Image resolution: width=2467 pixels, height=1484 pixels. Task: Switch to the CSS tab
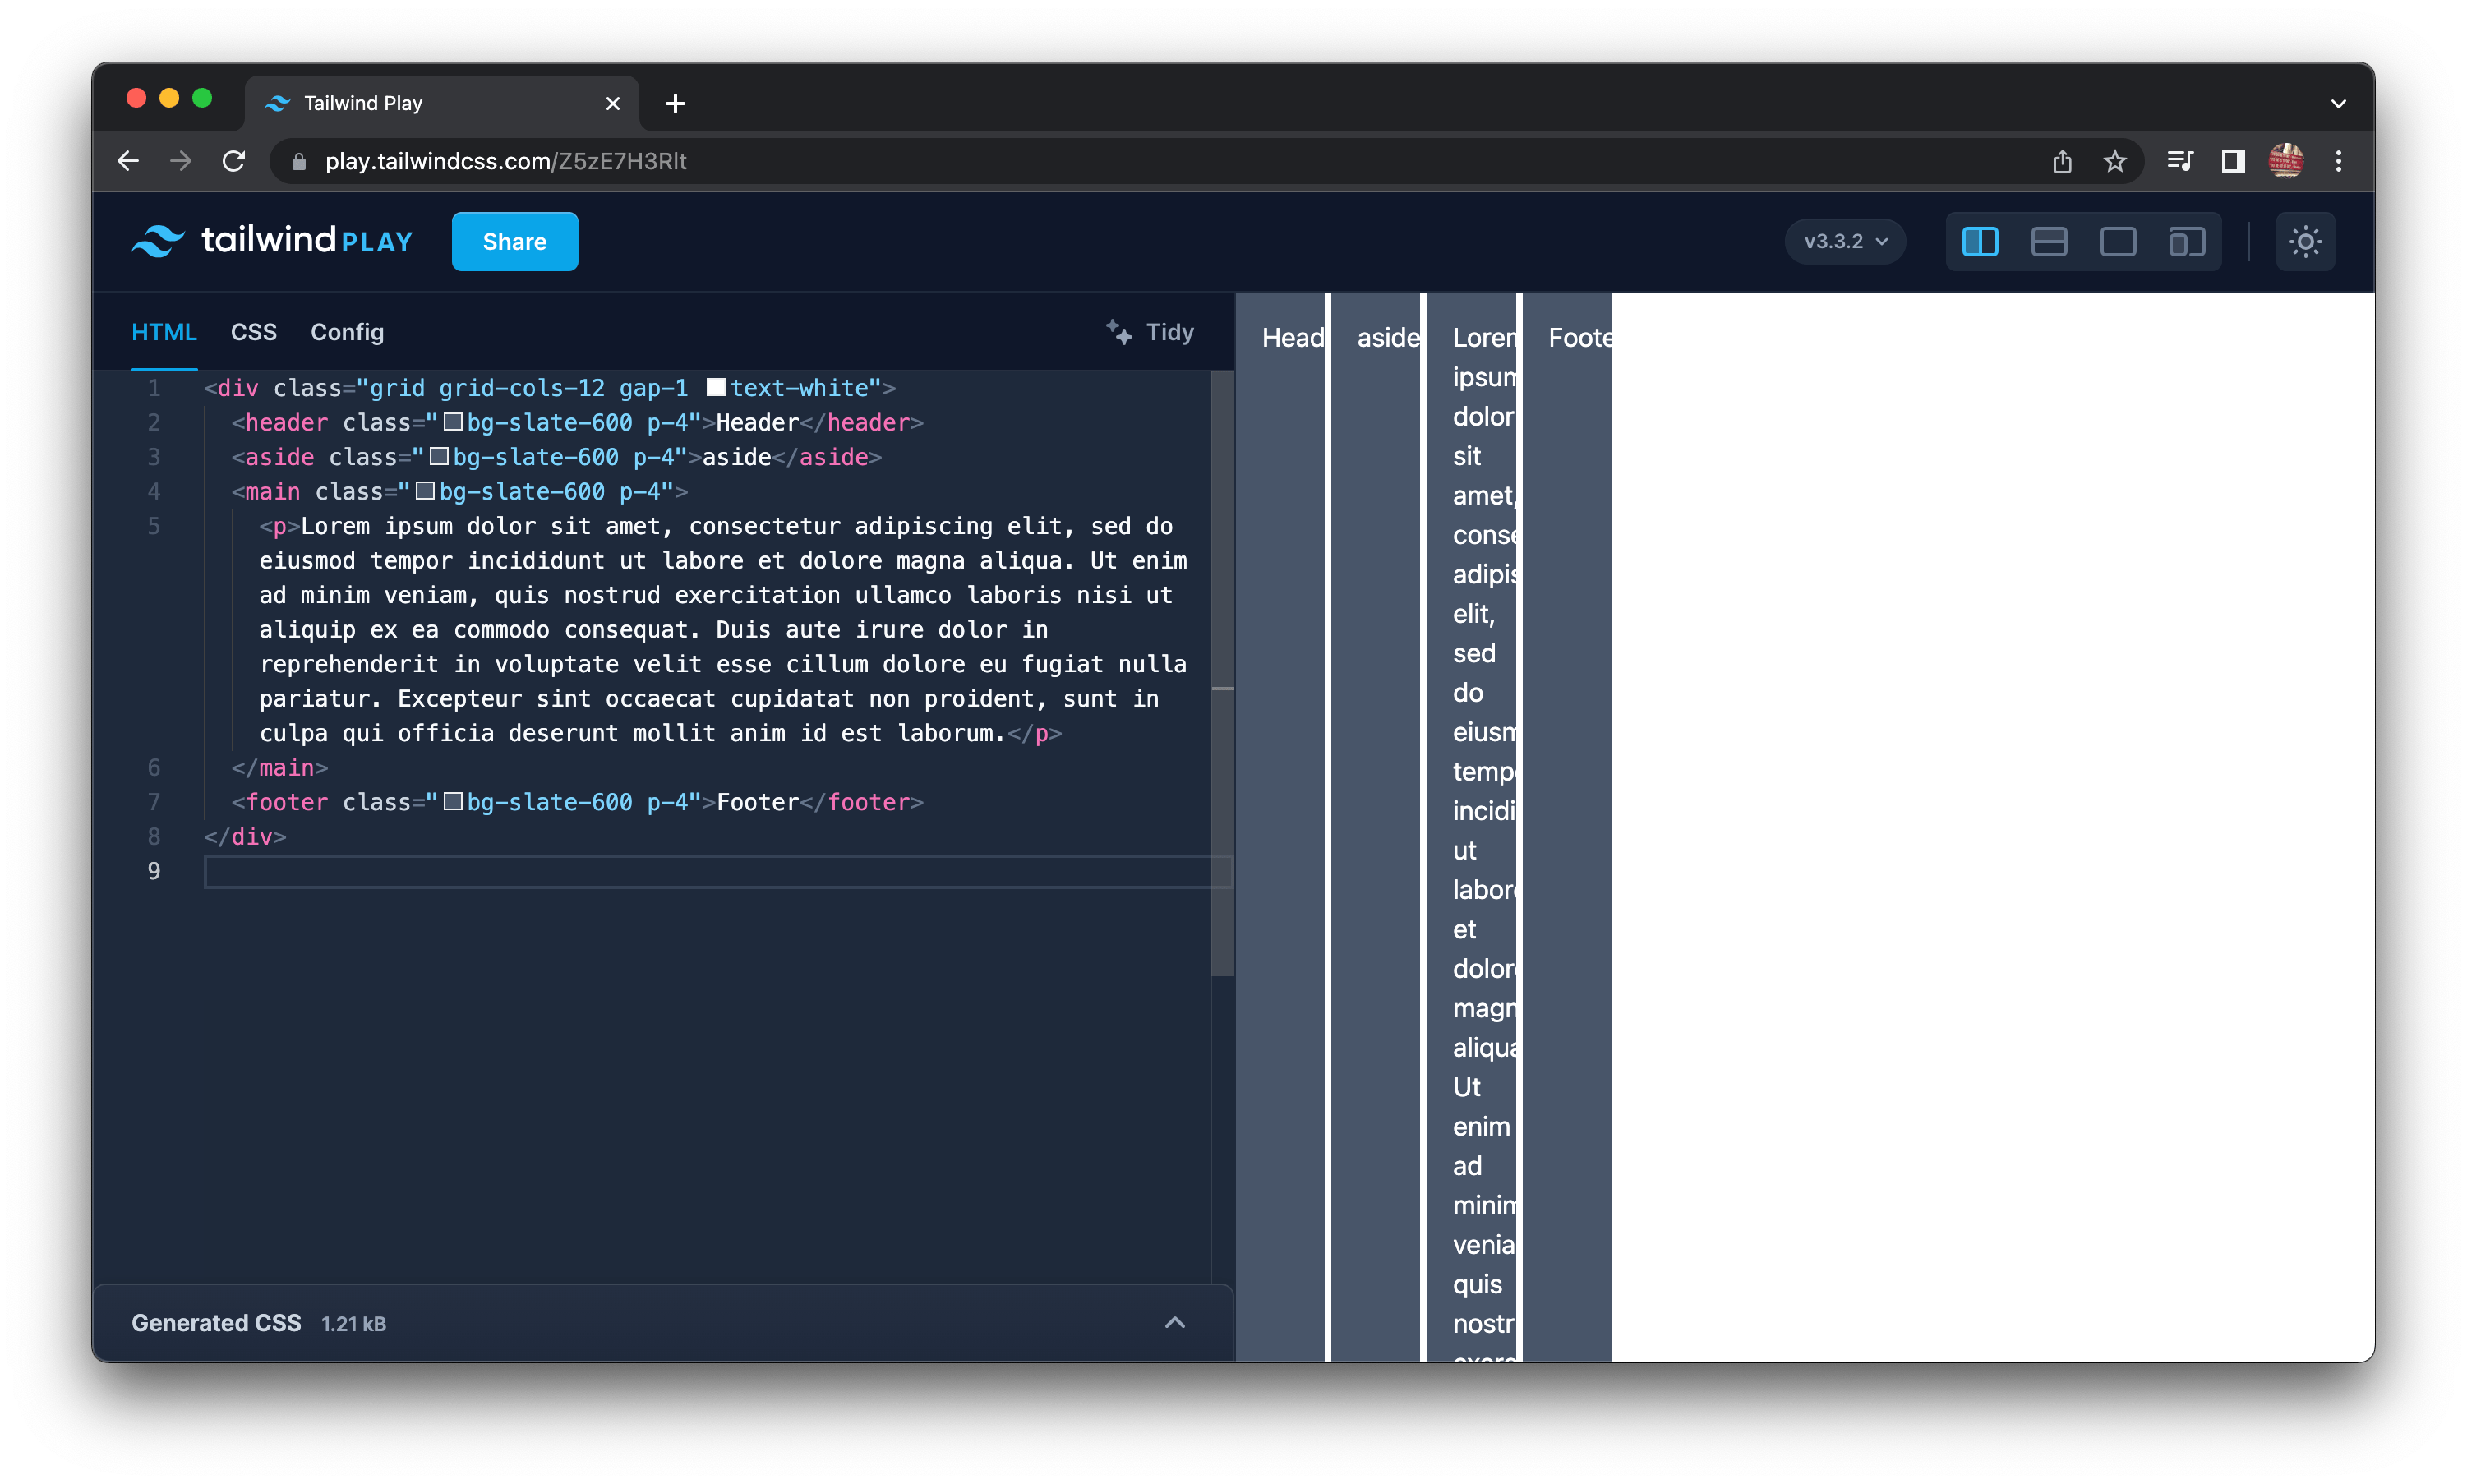point(256,331)
